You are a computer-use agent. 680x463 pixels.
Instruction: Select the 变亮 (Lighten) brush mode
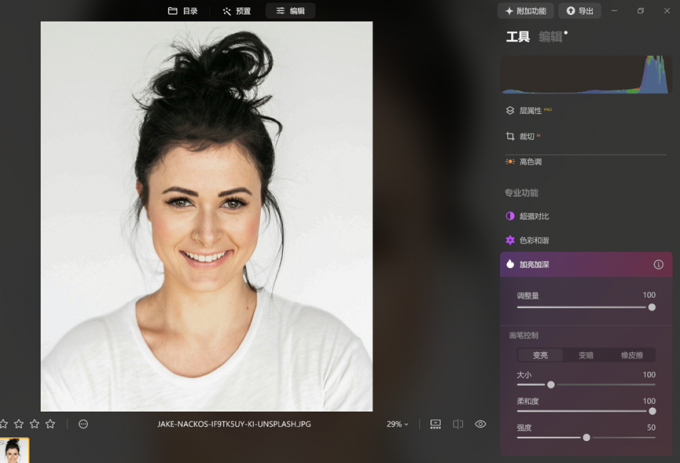[540, 355]
